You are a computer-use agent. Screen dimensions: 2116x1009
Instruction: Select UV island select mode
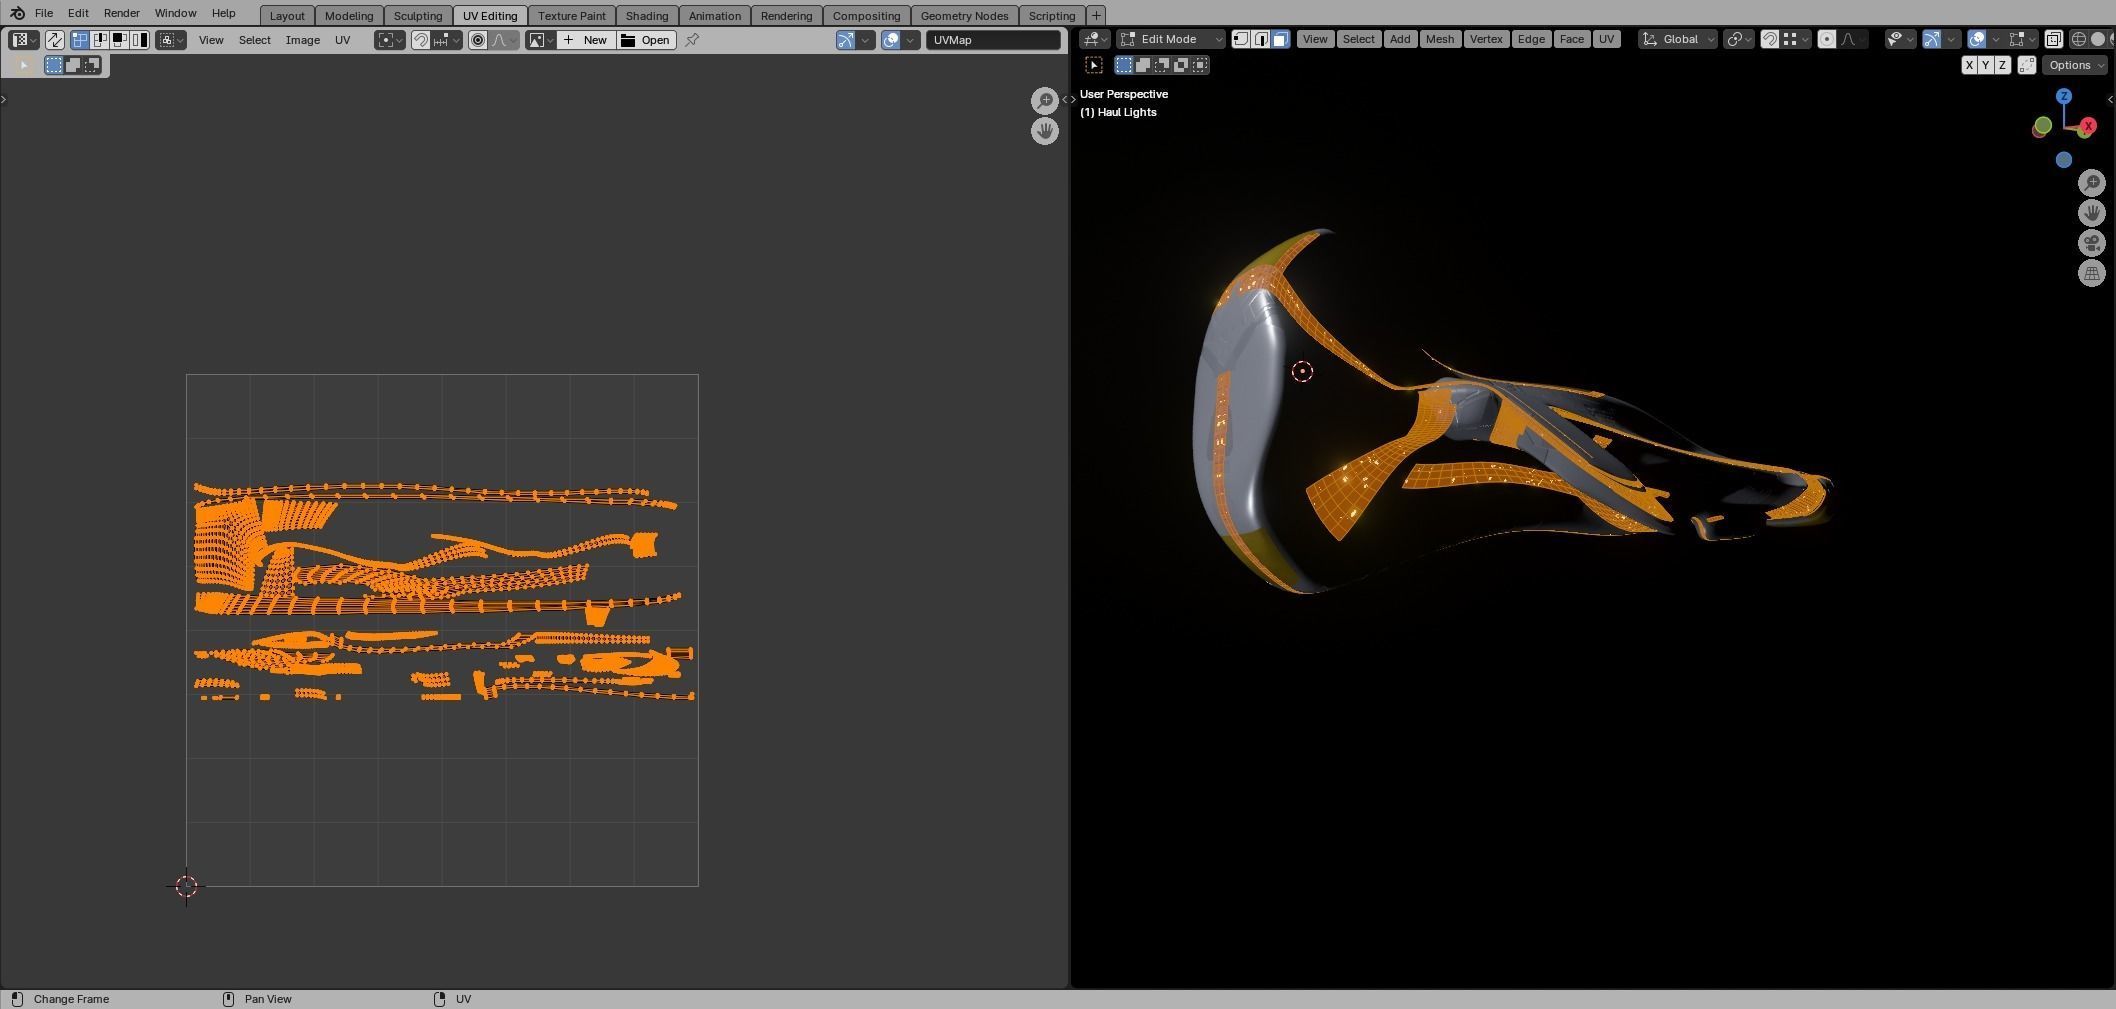click(139, 40)
